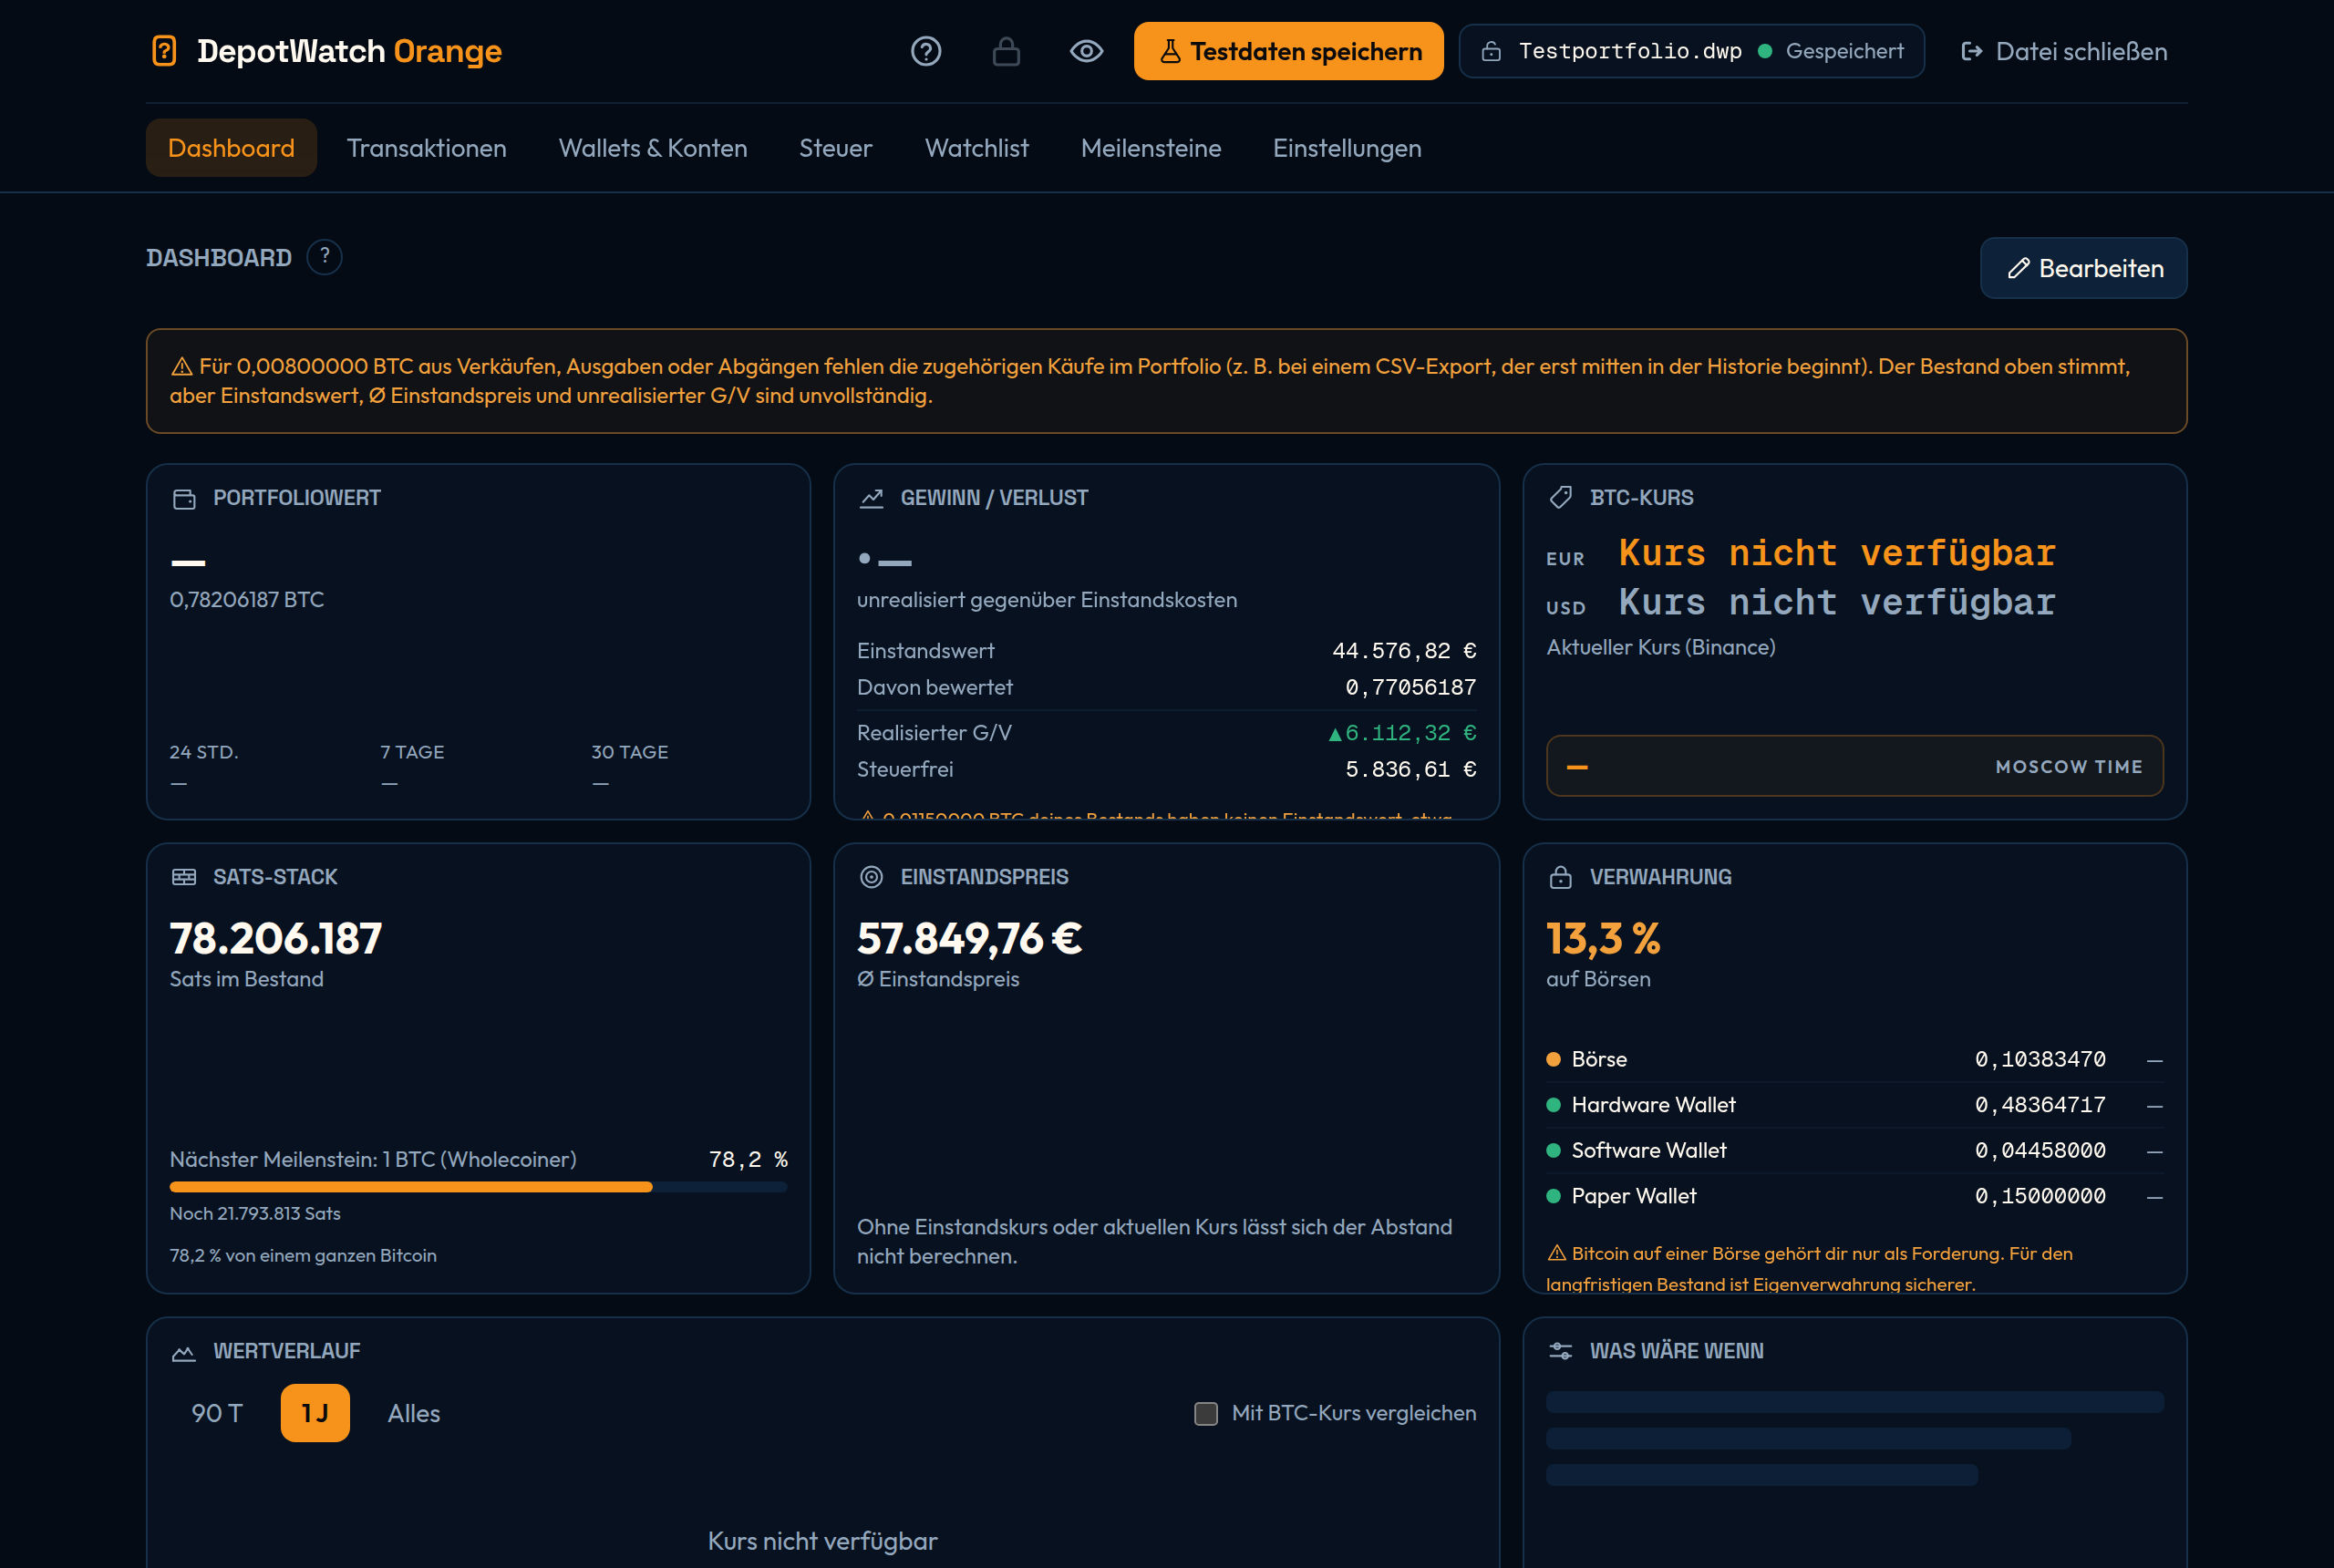Viewport: 2334px width, 1568px height.
Task: Click the Hardware Wallet row
Action: pos(1854,1105)
